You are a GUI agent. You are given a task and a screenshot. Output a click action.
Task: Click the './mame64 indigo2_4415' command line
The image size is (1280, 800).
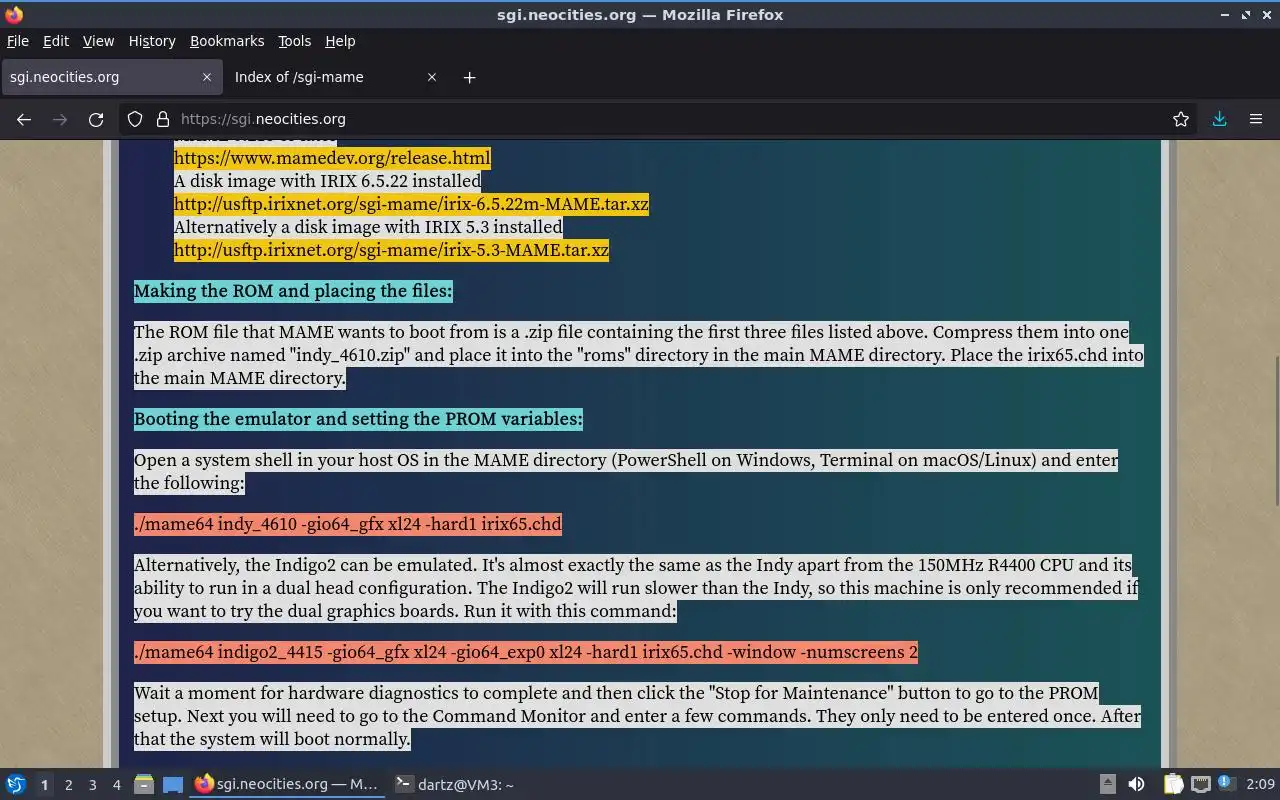coord(526,652)
